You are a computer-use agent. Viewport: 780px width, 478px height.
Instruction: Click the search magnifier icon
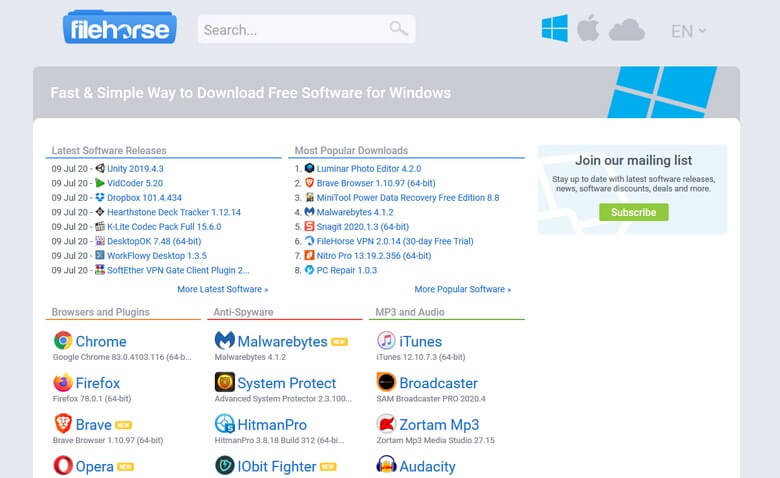pos(399,29)
